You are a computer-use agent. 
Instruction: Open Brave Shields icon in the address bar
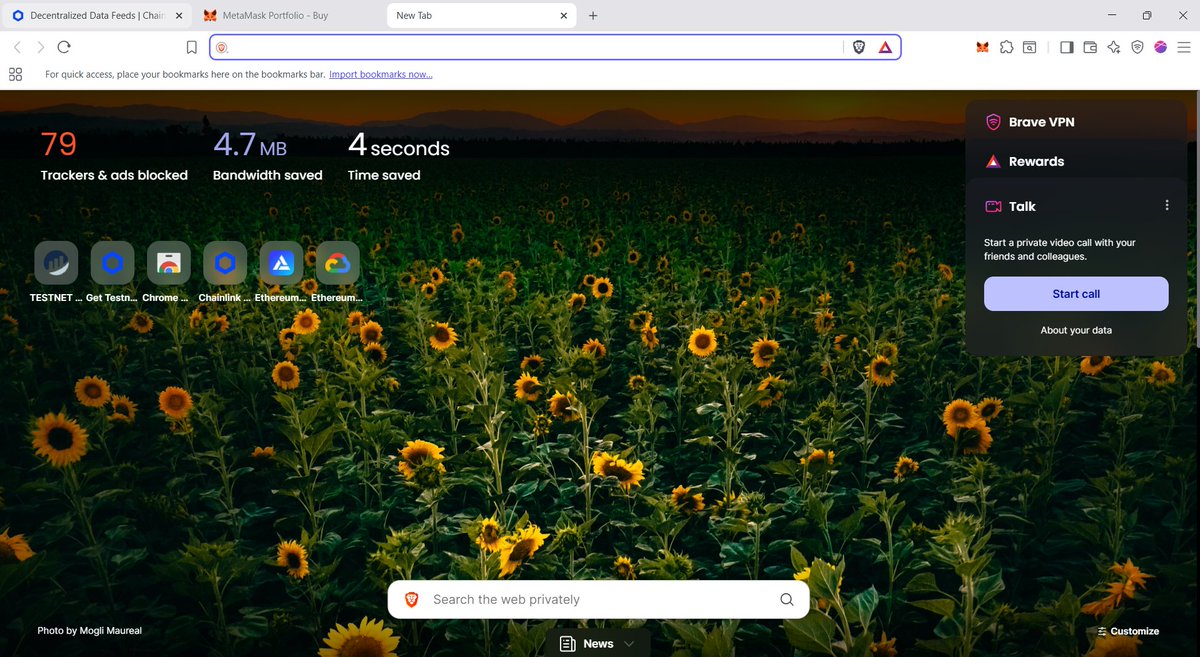coord(858,46)
